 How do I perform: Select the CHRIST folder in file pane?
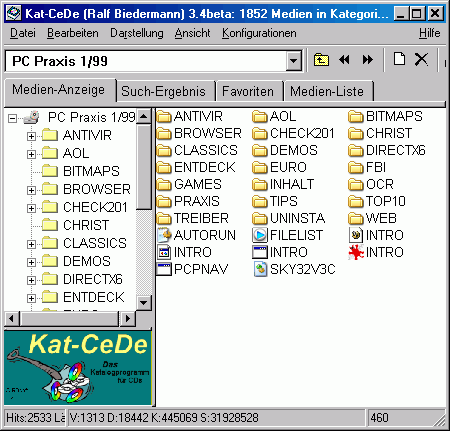(x=380, y=134)
